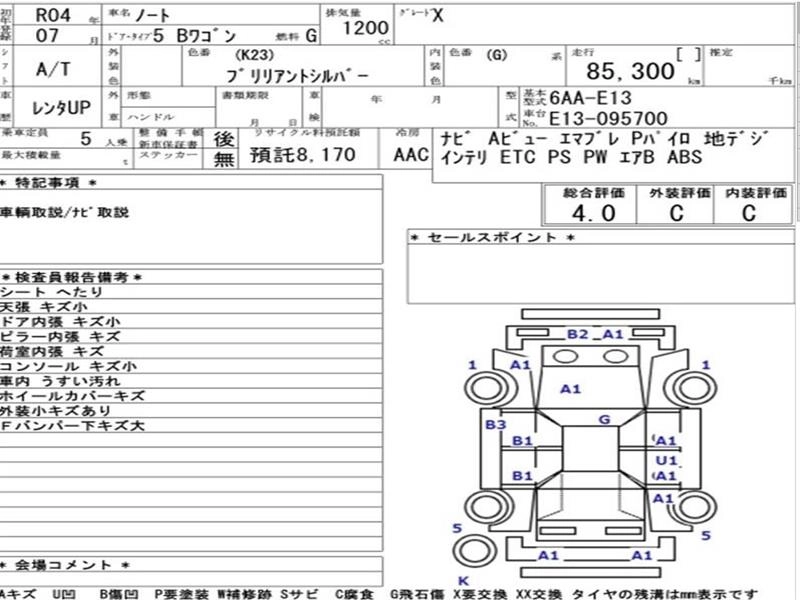This screenshot has height=600, width=800.
Task: Click the chassis number E13-095700
Action: pyautogui.click(x=608, y=118)
